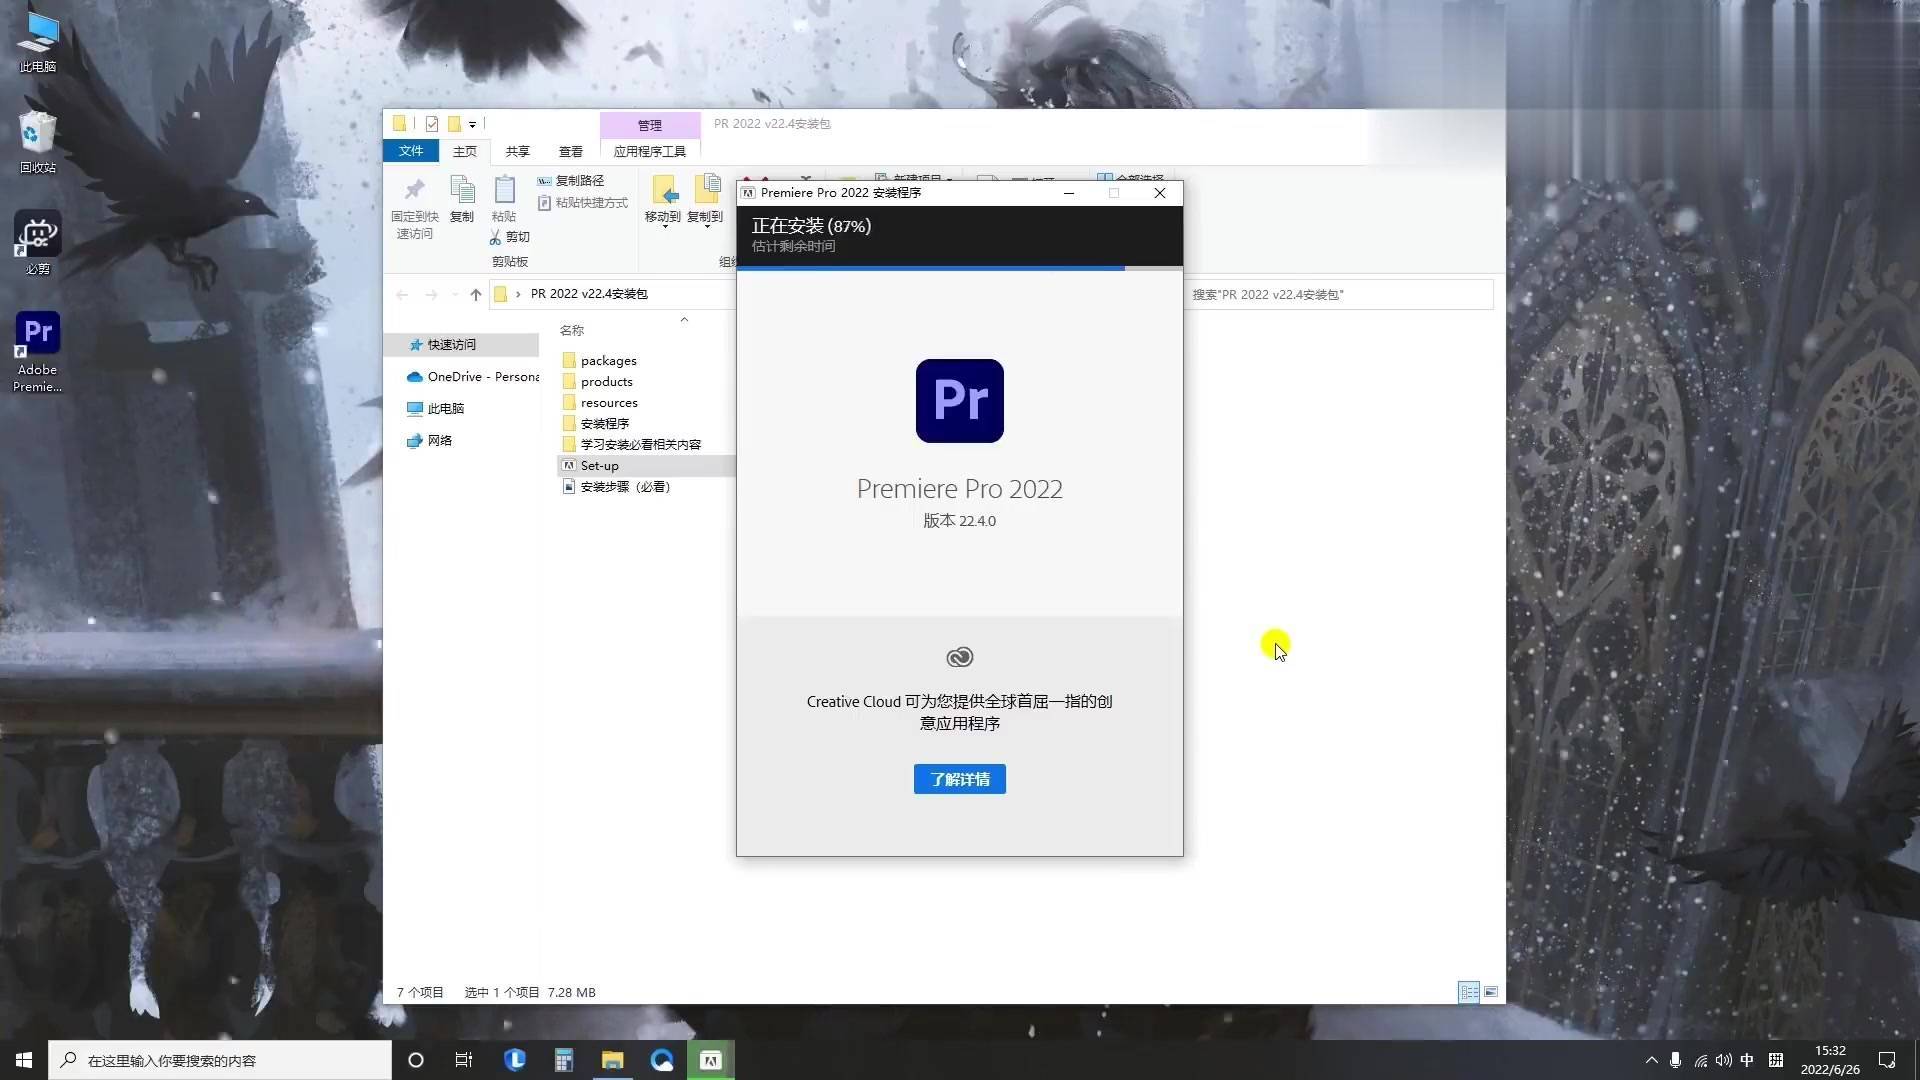The width and height of the screenshot is (1920, 1080).
Task: Expand the products folder in file list
Action: click(607, 381)
